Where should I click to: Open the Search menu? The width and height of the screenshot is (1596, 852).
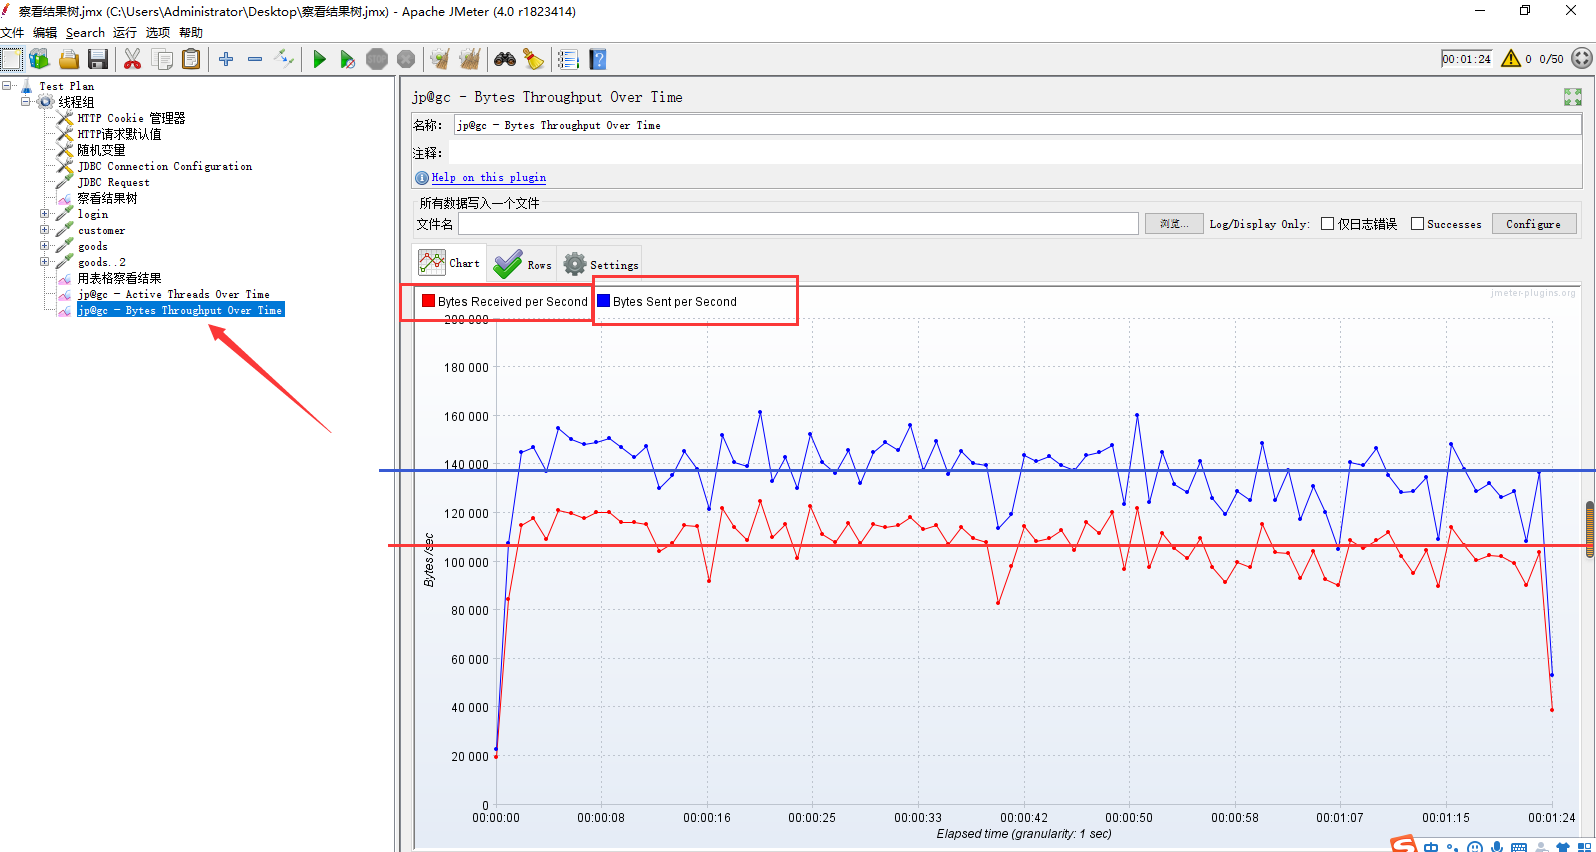click(x=85, y=33)
